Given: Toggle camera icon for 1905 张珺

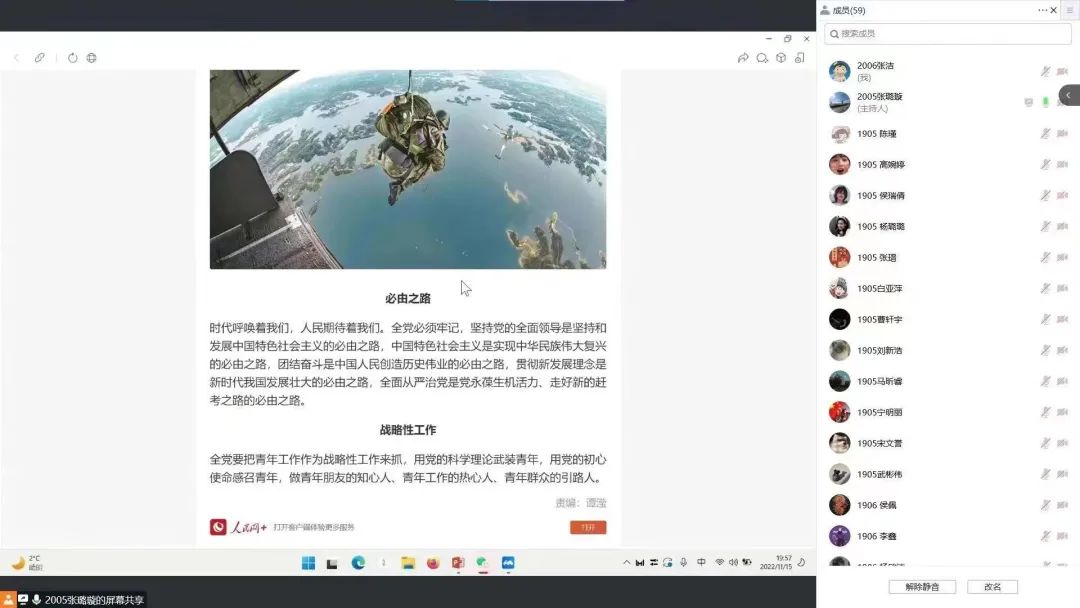Looking at the screenshot, I should pos(1062,257).
